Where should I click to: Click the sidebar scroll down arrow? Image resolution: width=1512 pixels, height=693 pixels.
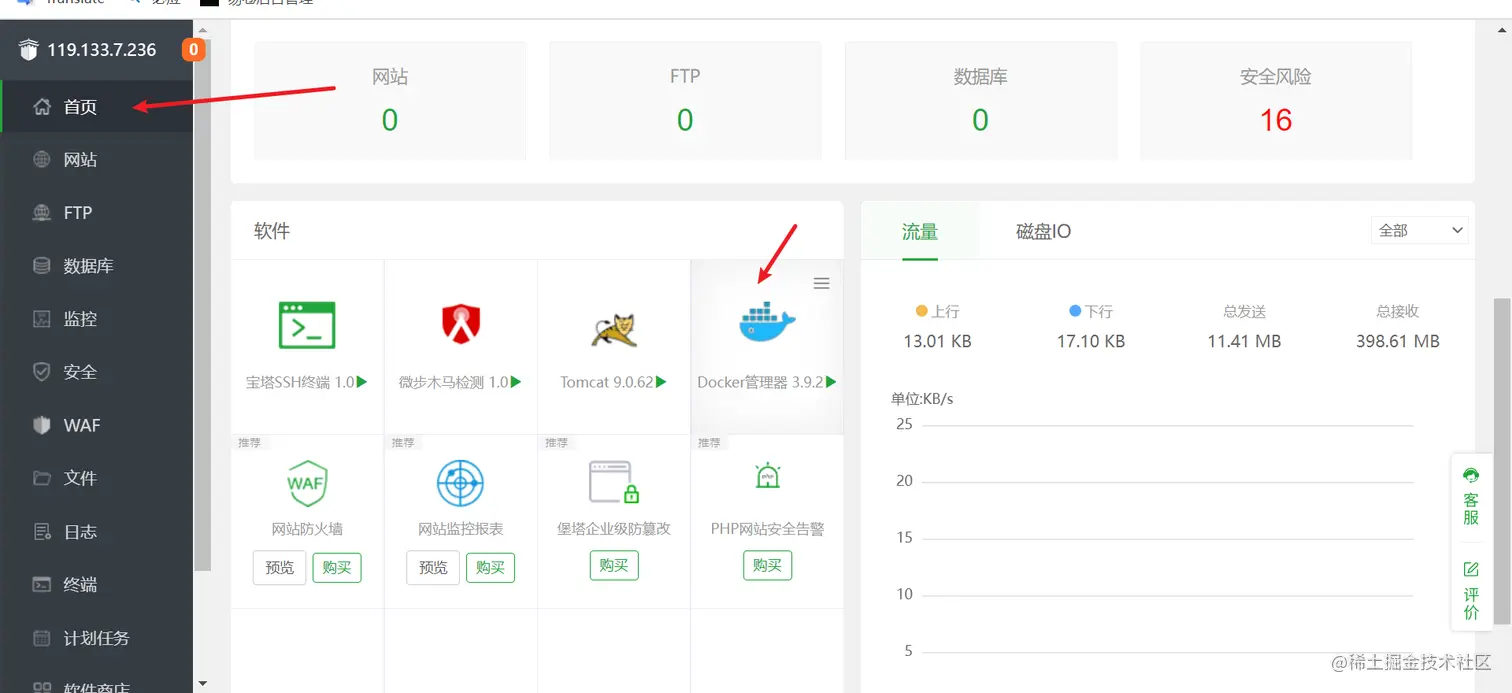coord(203,684)
